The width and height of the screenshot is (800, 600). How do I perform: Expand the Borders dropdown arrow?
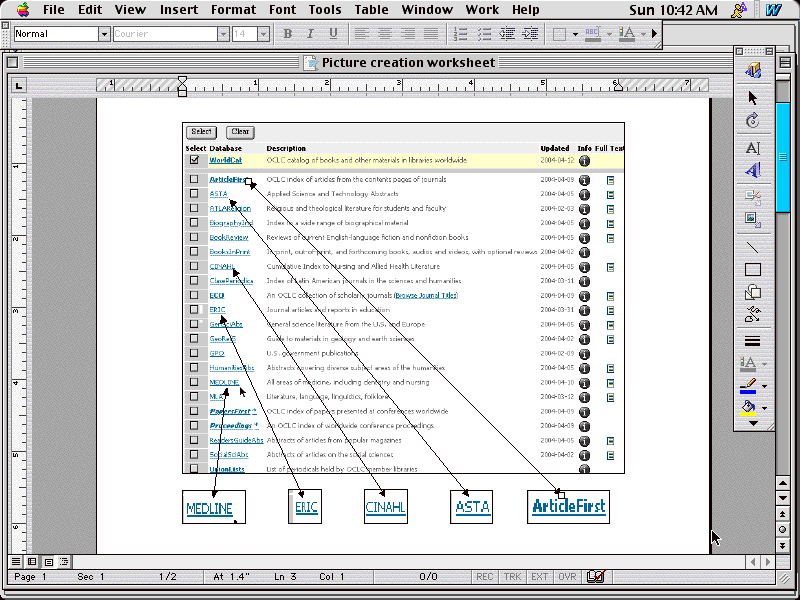coord(575,34)
